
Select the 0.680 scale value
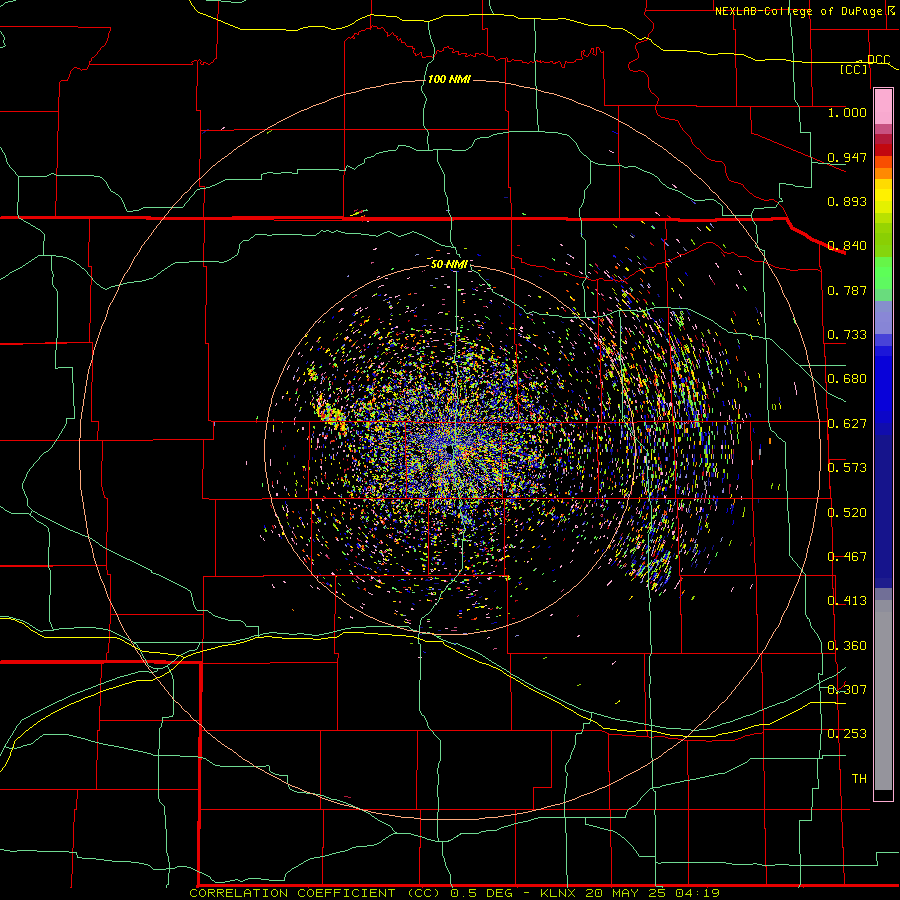pos(847,379)
